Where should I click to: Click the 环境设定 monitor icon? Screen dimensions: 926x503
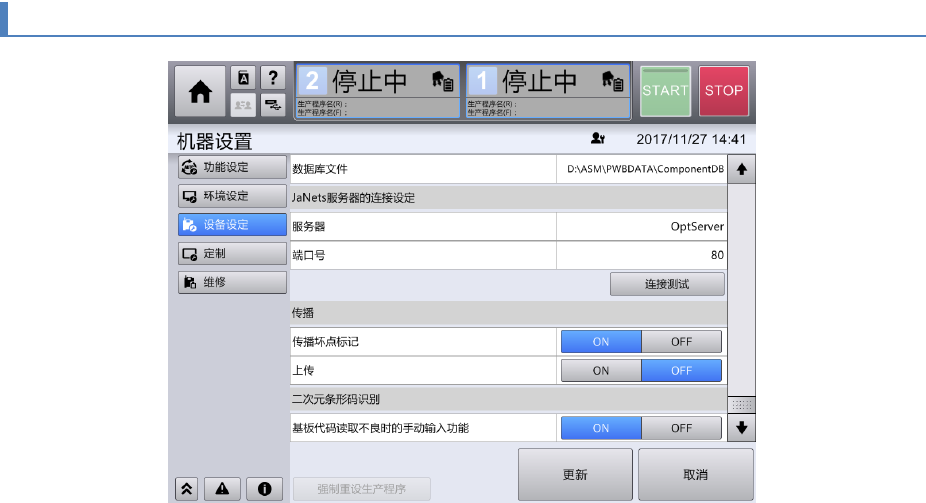(x=189, y=197)
